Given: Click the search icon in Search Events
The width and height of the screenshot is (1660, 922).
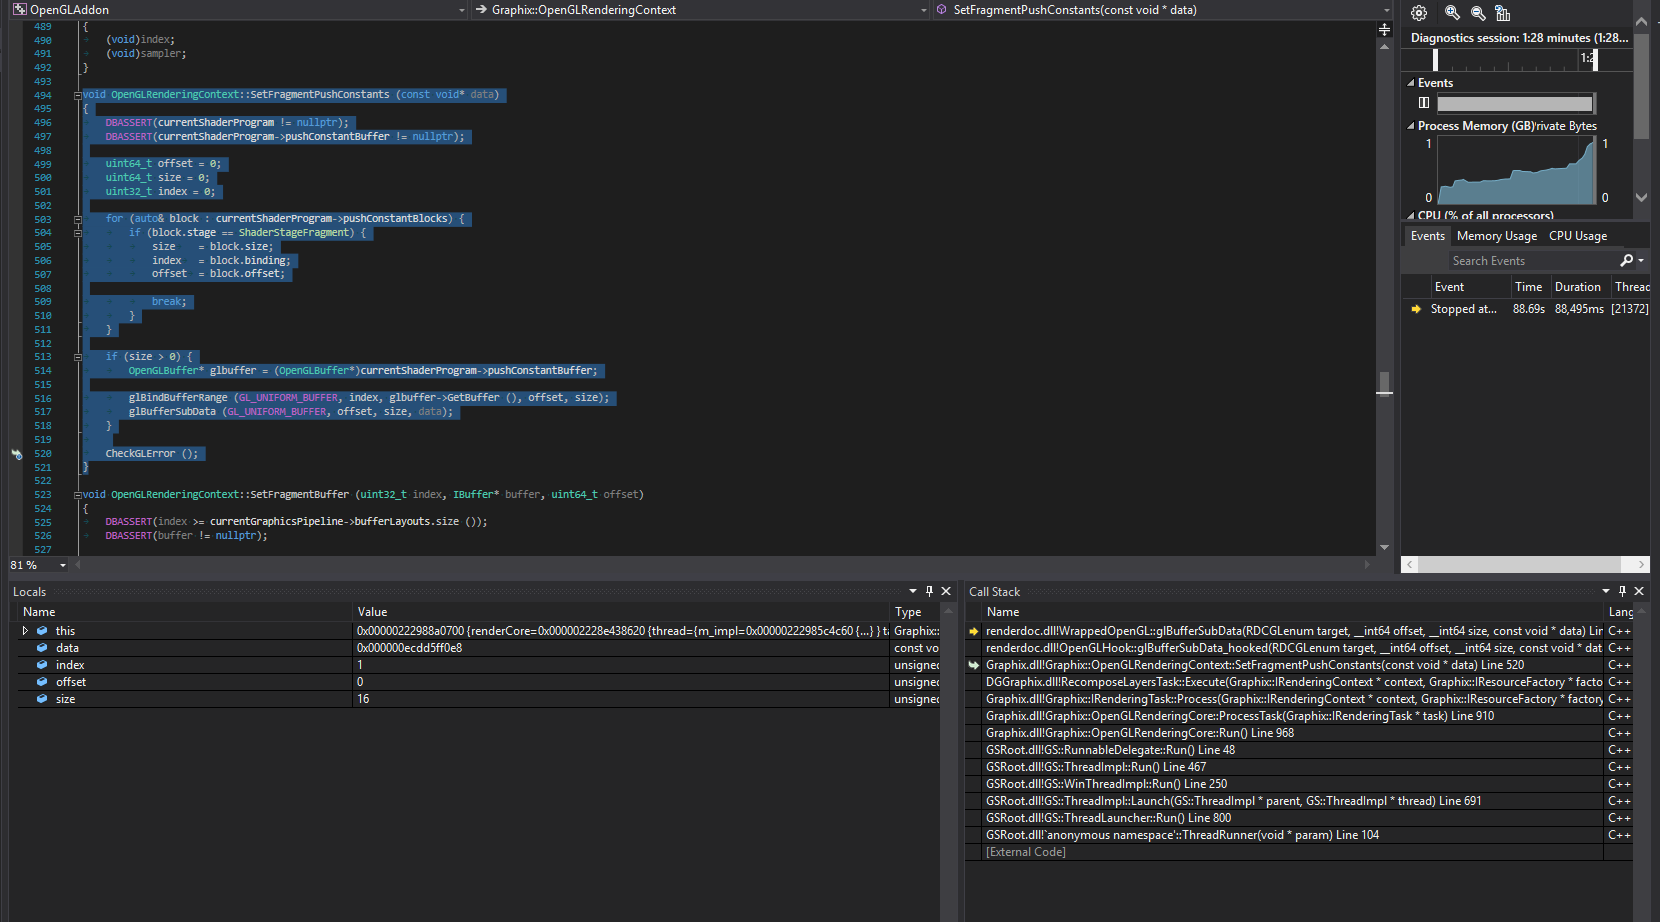Looking at the screenshot, I should 1628,260.
